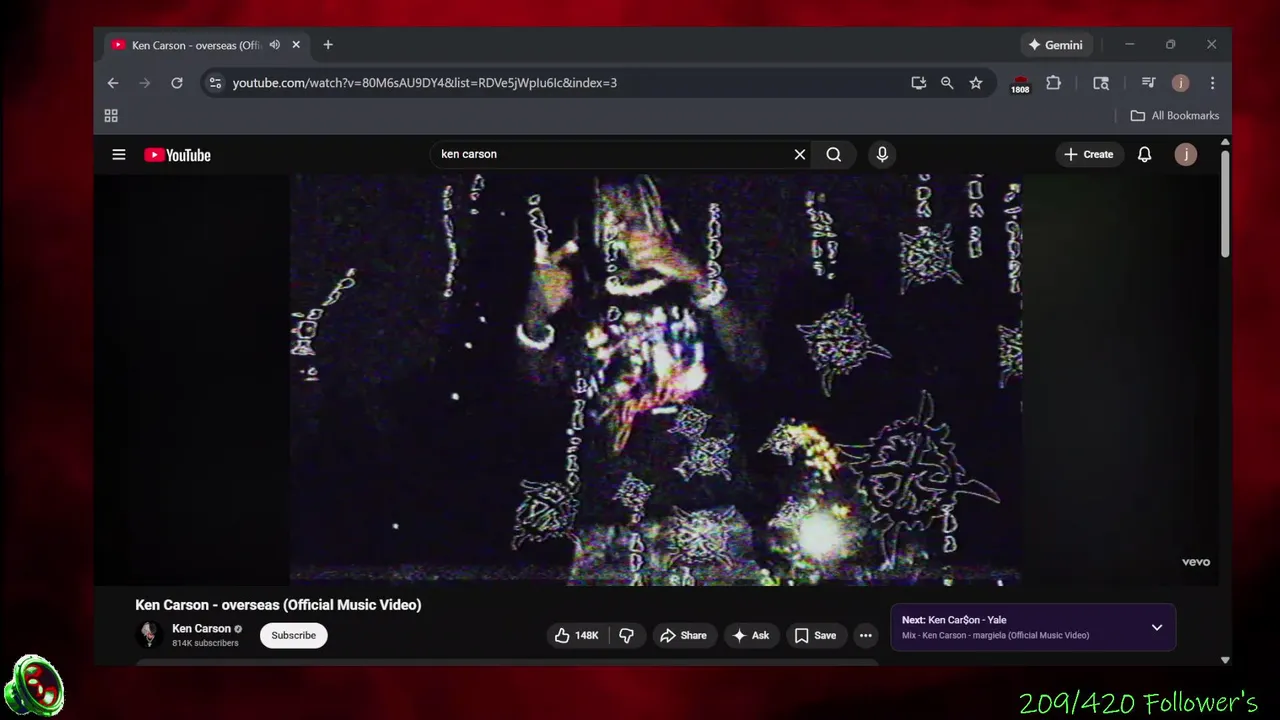Image resolution: width=1280 pixels, height=720 pixels.
Task: Click the 814K subscribers text
Action: tap(205, 643)
